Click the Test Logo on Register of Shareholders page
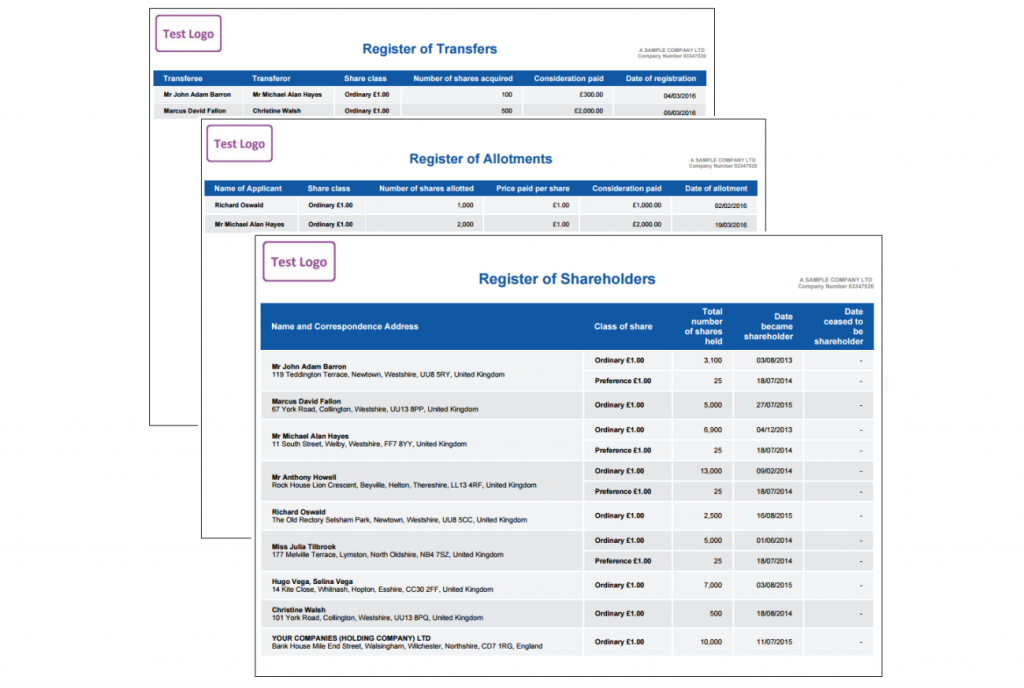This screenshot has height=688, width=1024. (x=299, y=262)
